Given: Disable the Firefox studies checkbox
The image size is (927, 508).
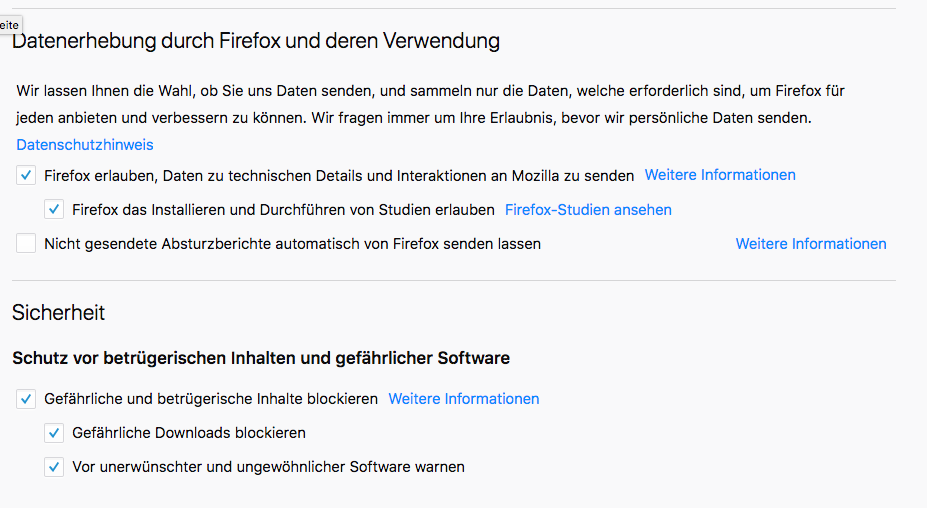Looking at the screenshot, I should click(x=54, y=210).
